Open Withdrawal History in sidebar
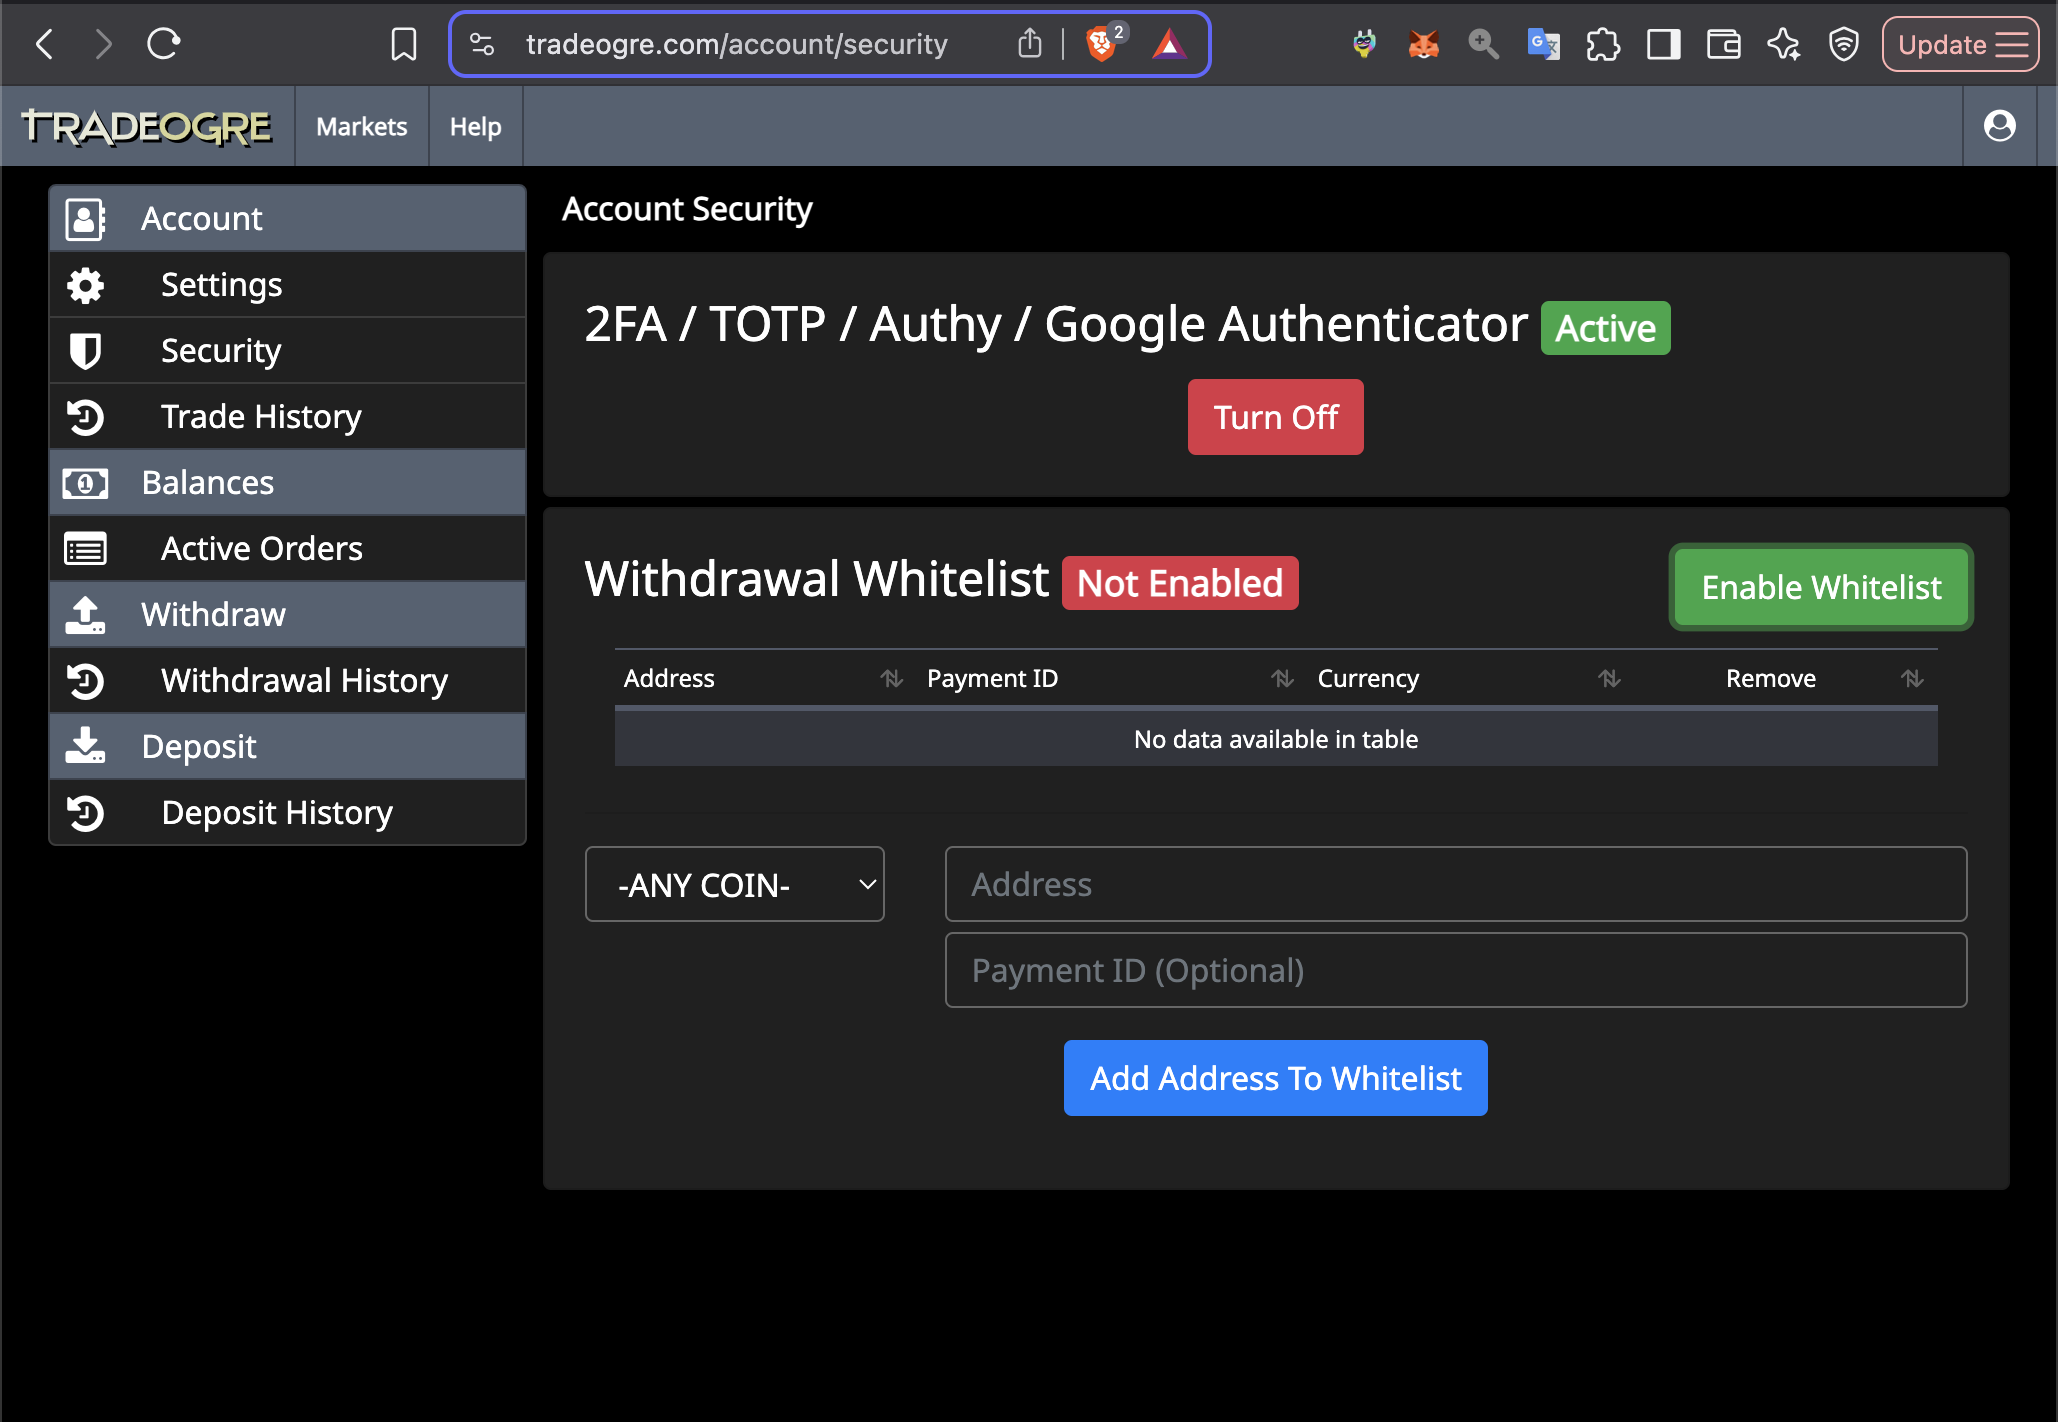The image size is (2058, 1422). (x=288, y=681)
